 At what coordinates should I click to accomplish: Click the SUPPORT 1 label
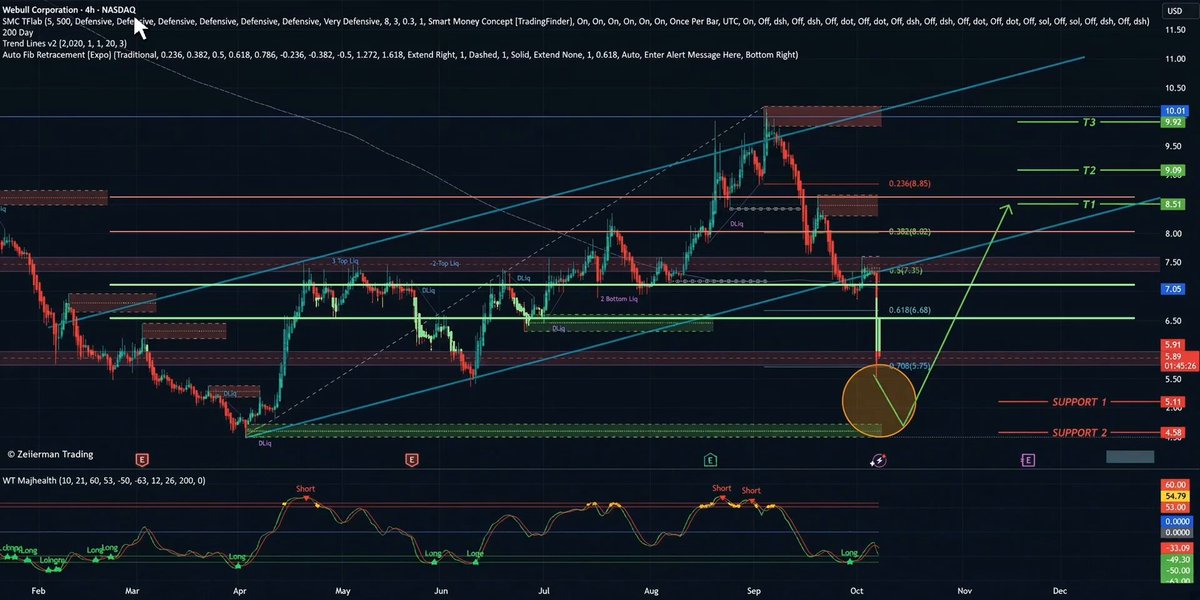(1079, 402)
